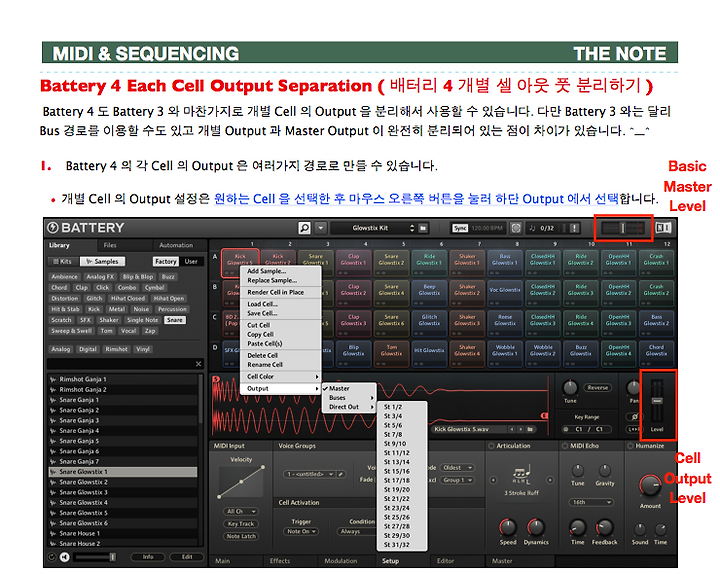The height and width of the screenshot is (574, 720).
Task: Expand the Cell Color submenu
Action: tap(281, 377)
